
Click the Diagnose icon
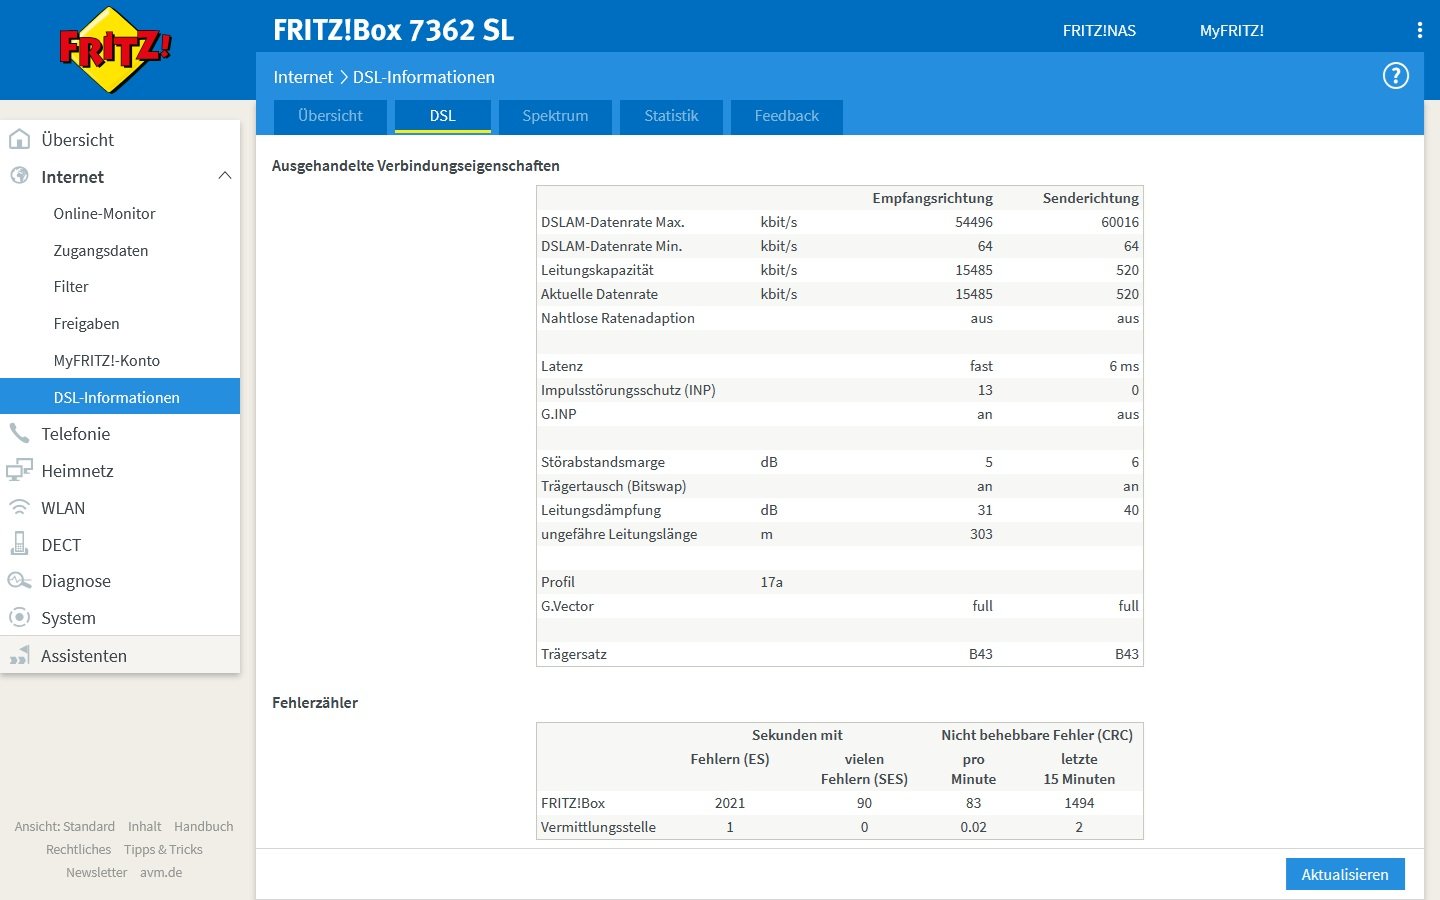pos(19,581)
